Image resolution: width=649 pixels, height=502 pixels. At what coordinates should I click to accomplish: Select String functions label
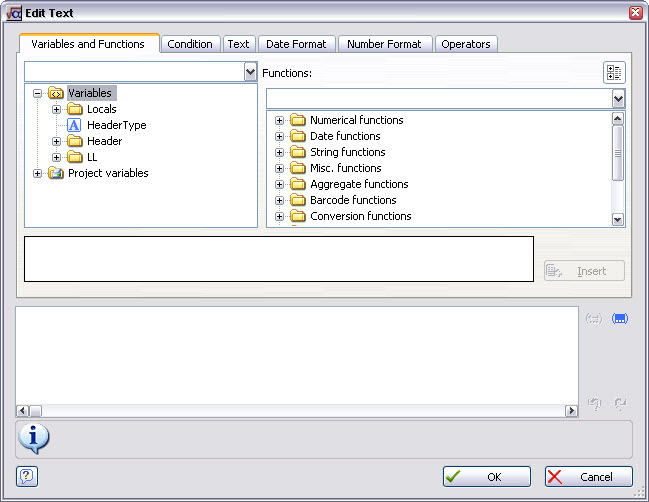point(348,152)
